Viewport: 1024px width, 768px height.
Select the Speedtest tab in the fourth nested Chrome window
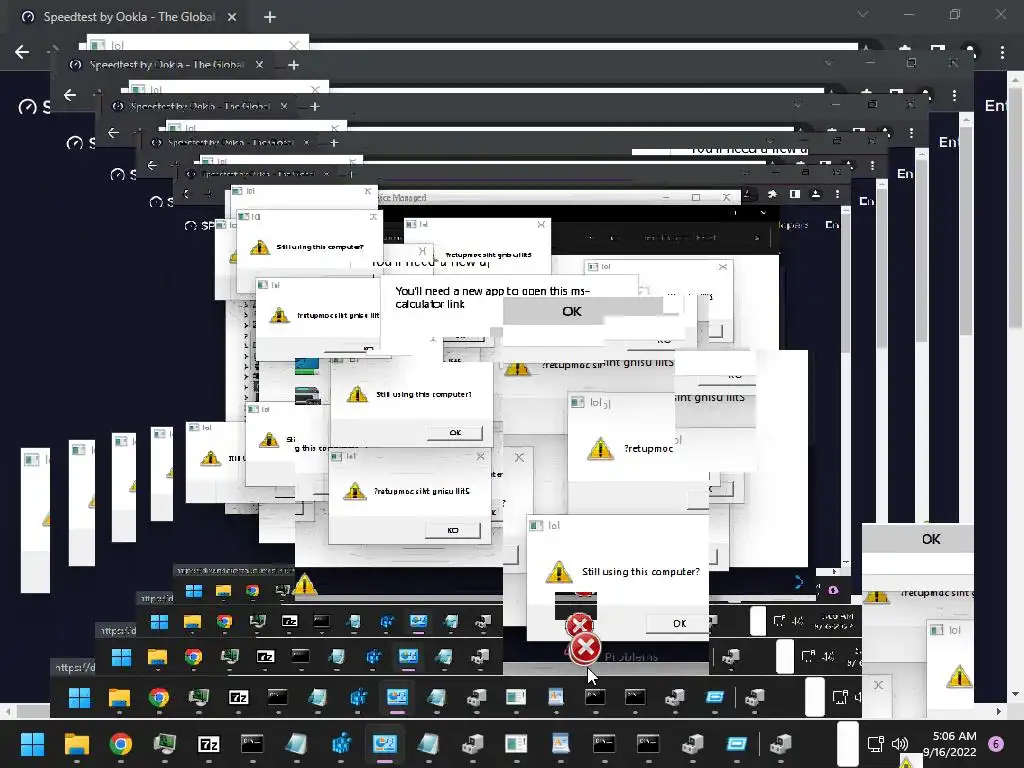(229, 142)
